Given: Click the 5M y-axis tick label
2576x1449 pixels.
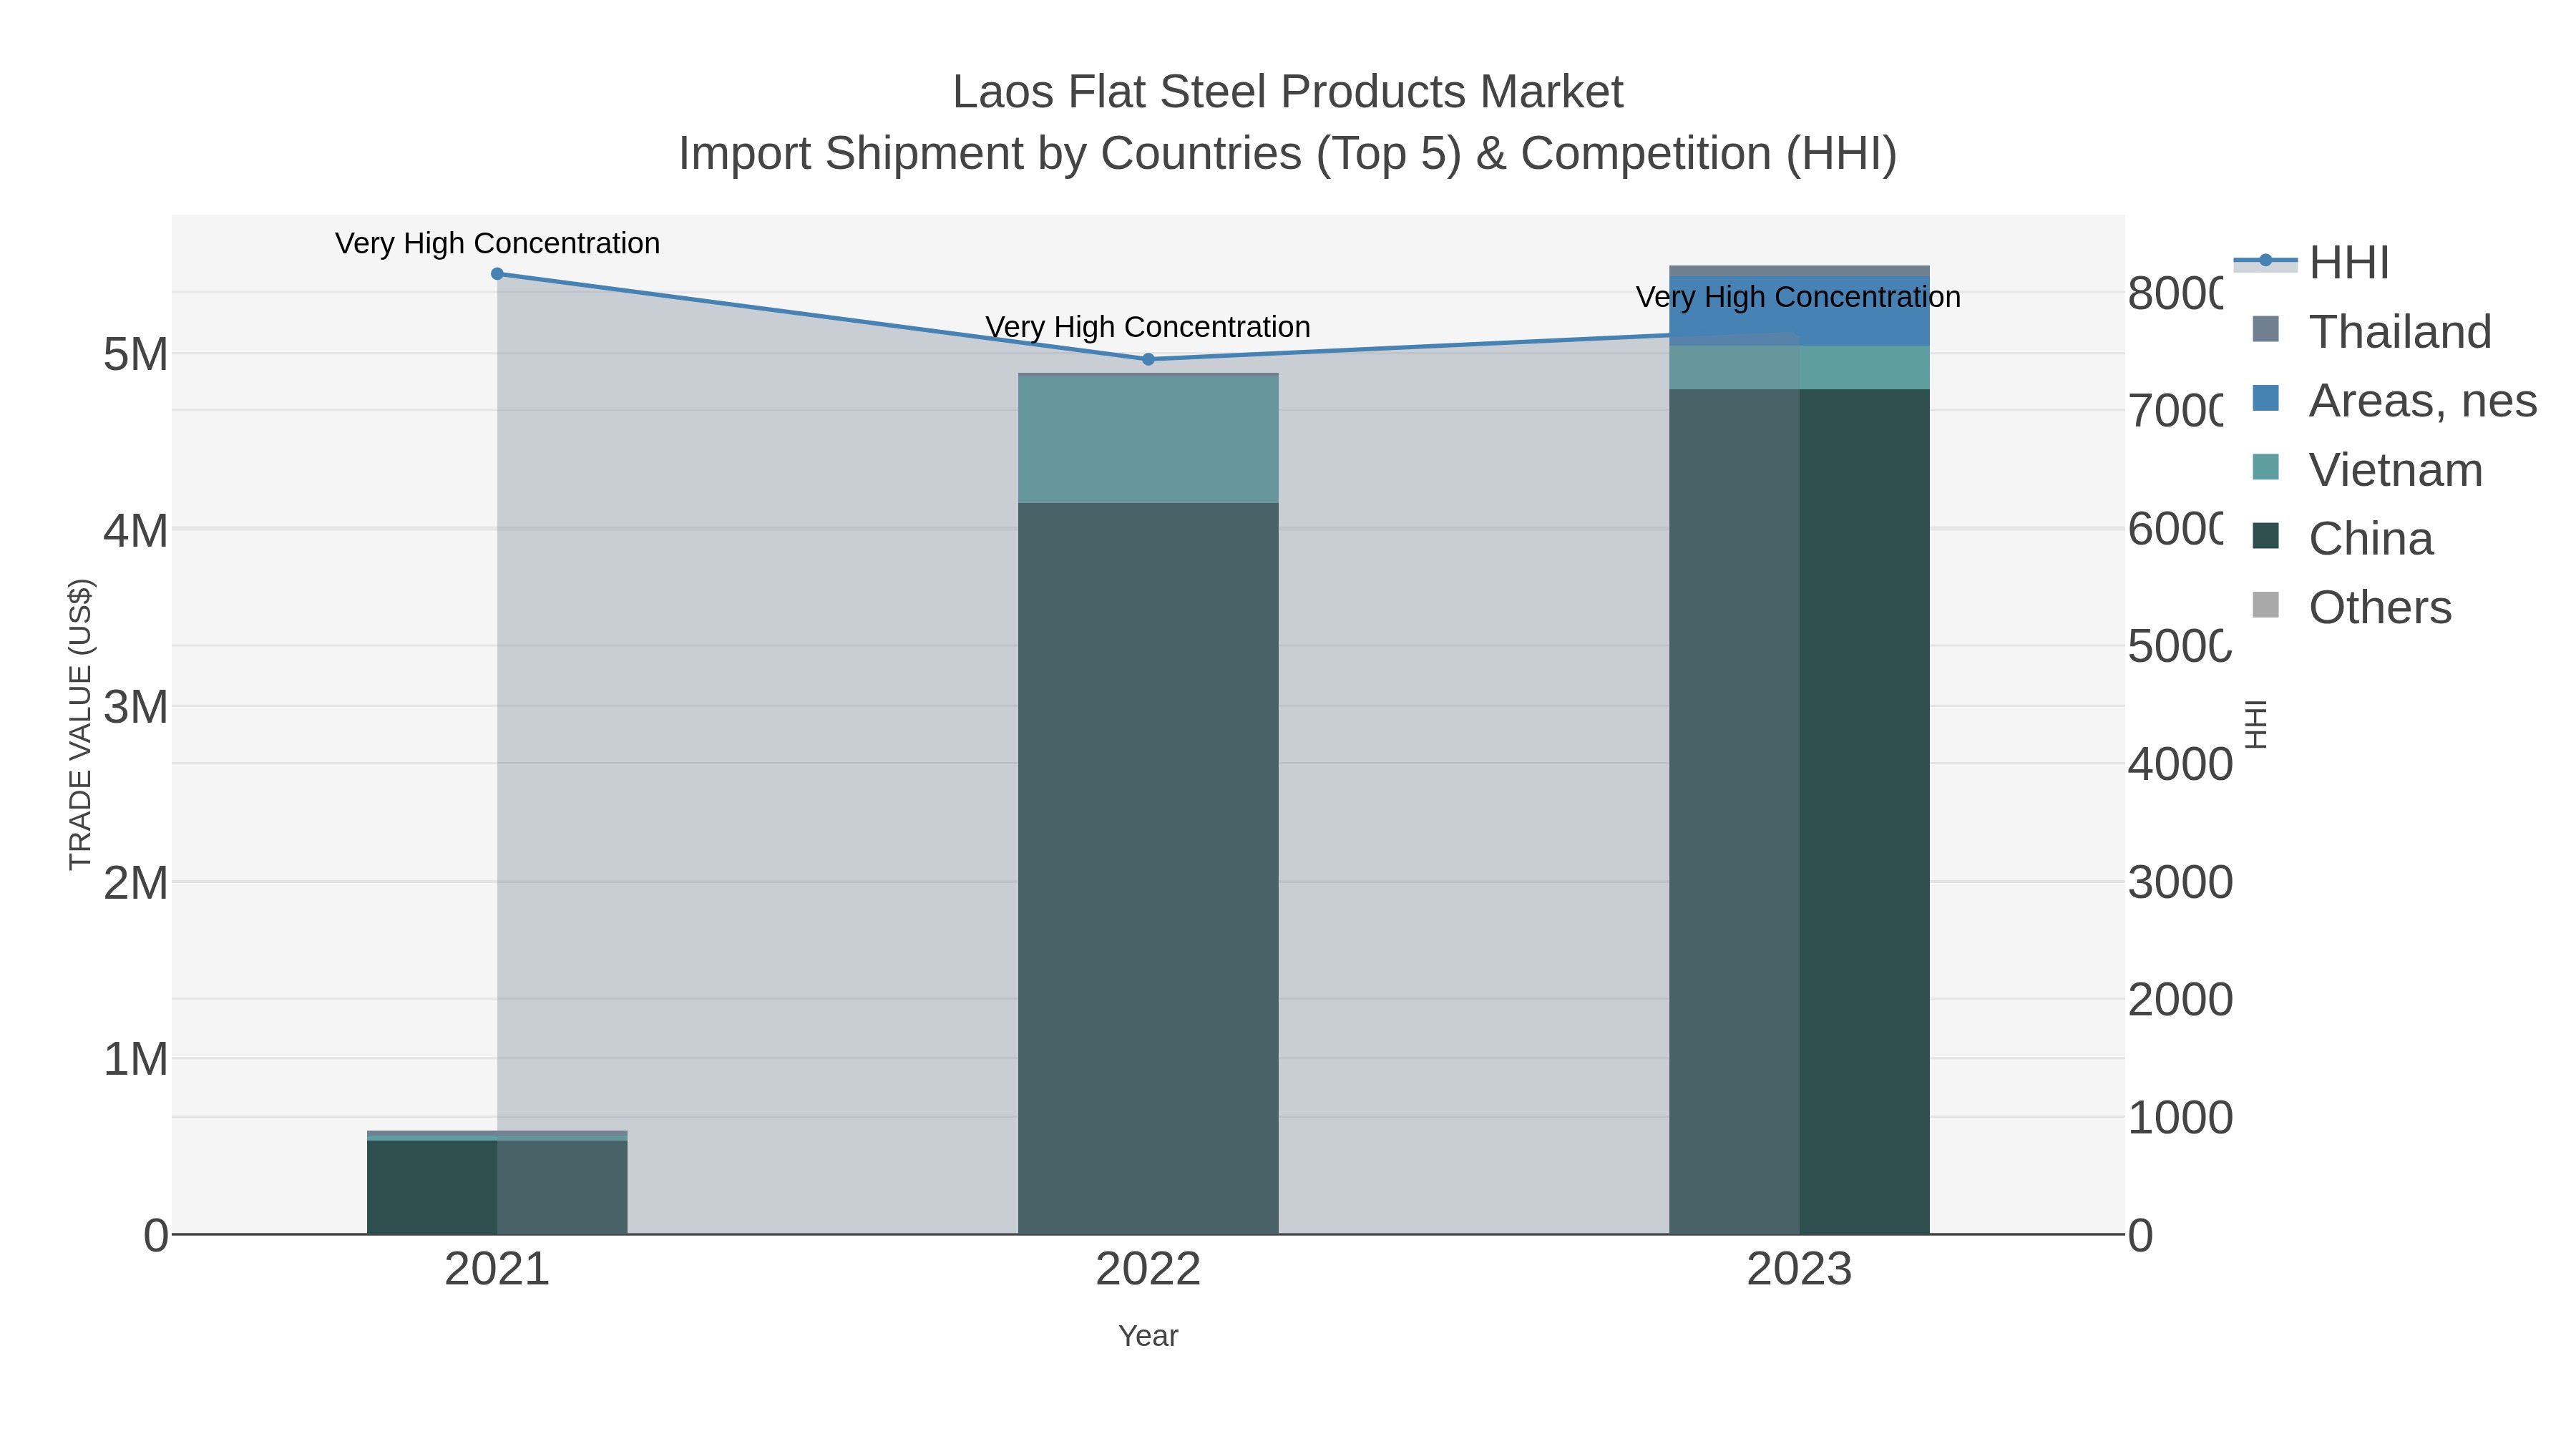Looking at the screenshot, I should click(136, 354).
